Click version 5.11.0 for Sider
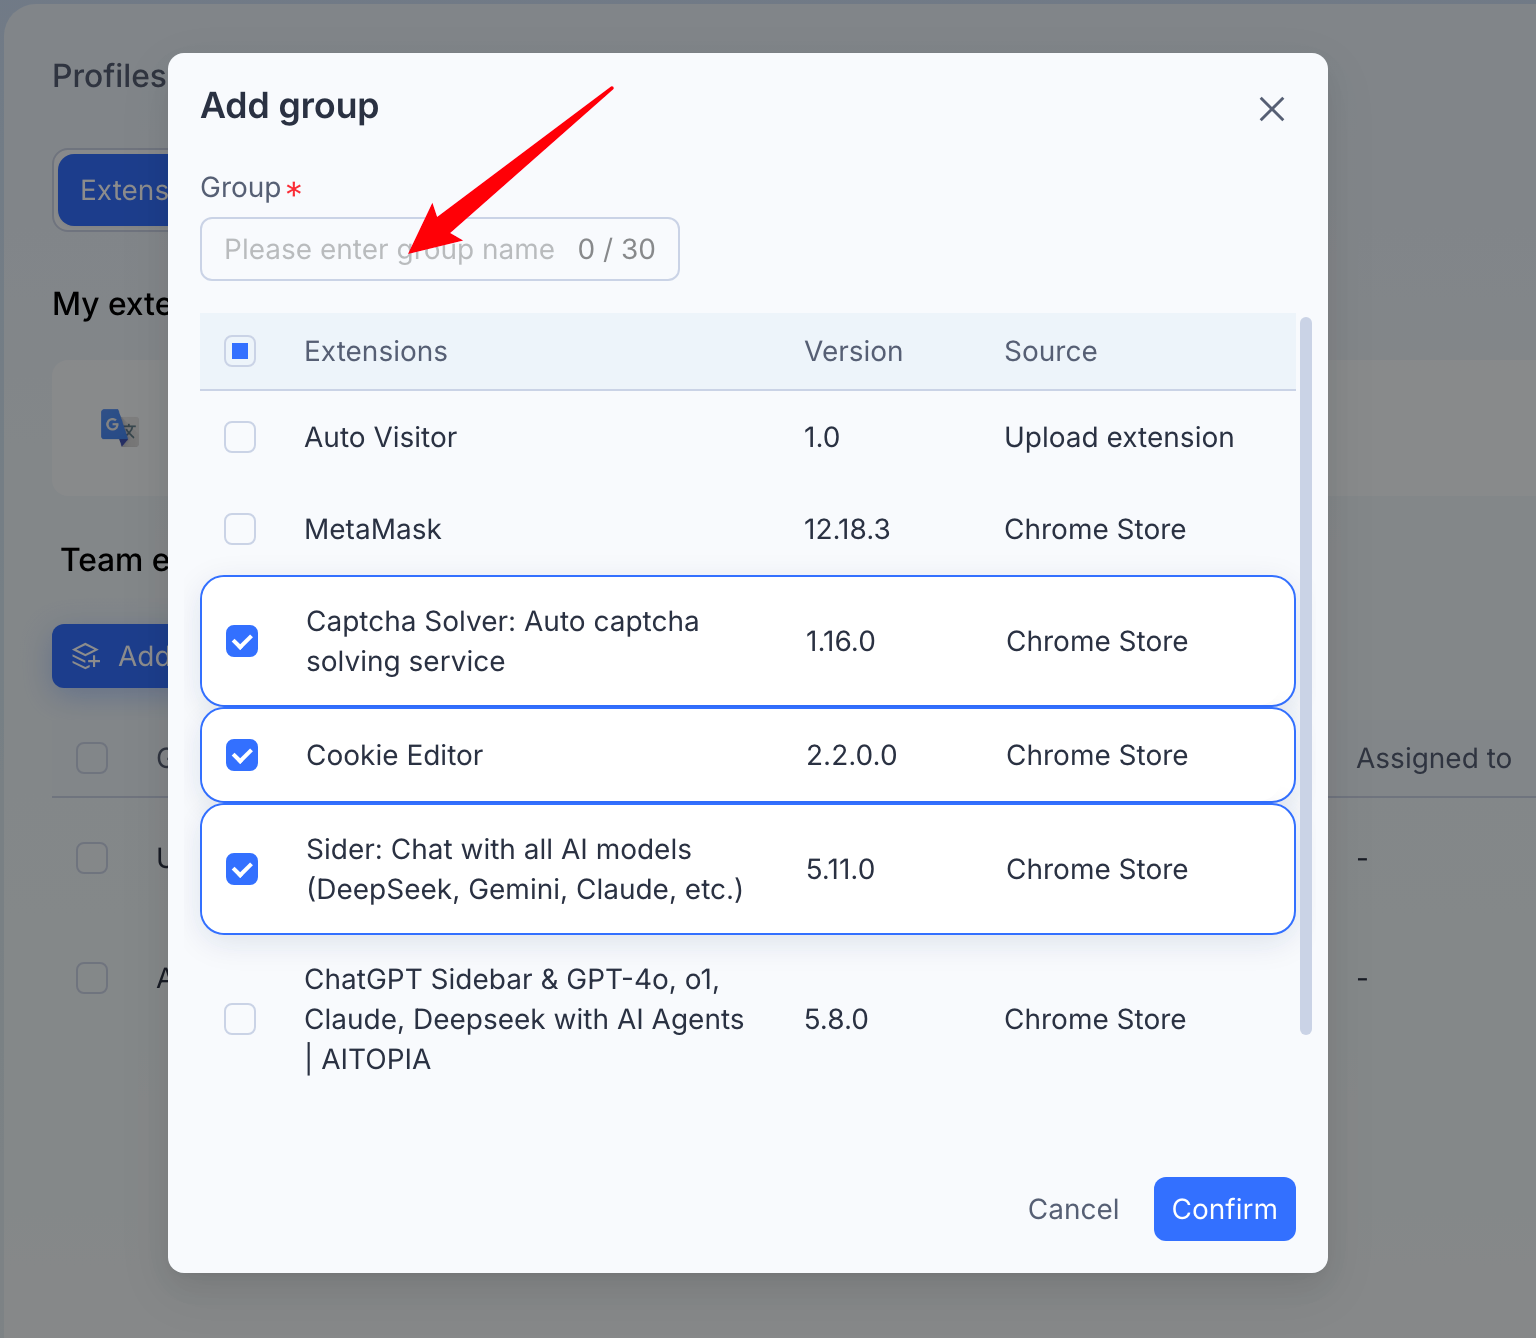 [x=840, y=869]
